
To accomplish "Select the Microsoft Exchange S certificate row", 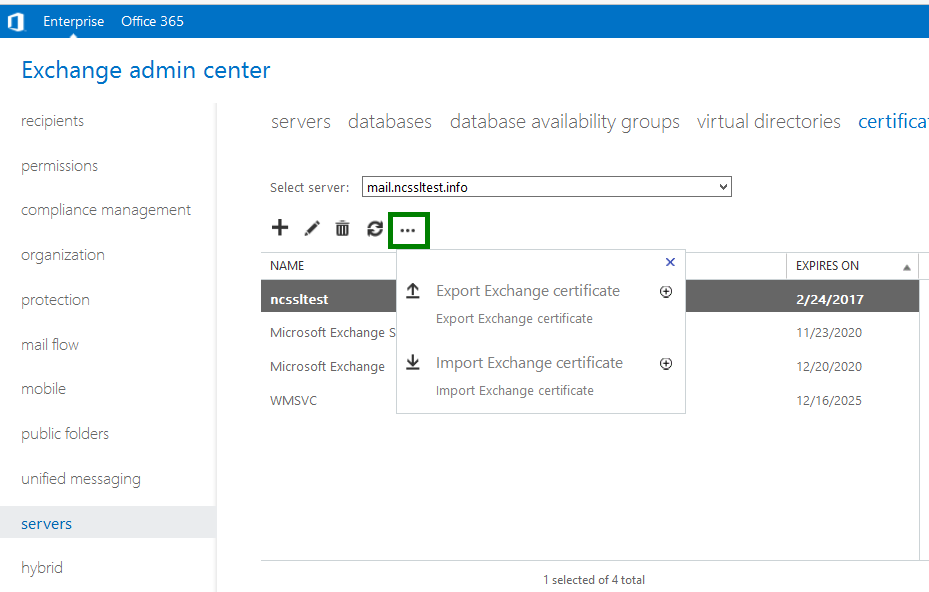I will coord(332,332).
